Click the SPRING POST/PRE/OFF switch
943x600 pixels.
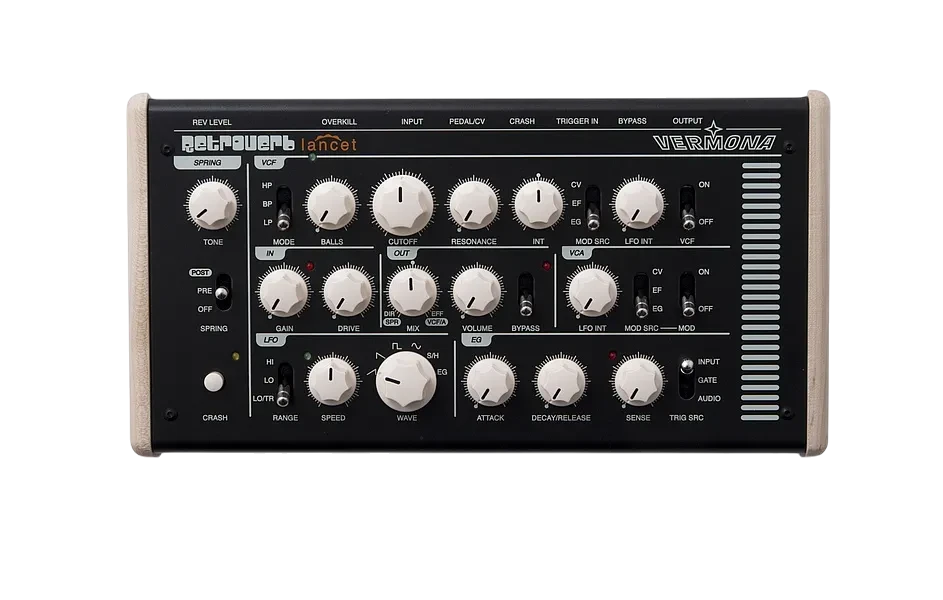pos(223,292)
